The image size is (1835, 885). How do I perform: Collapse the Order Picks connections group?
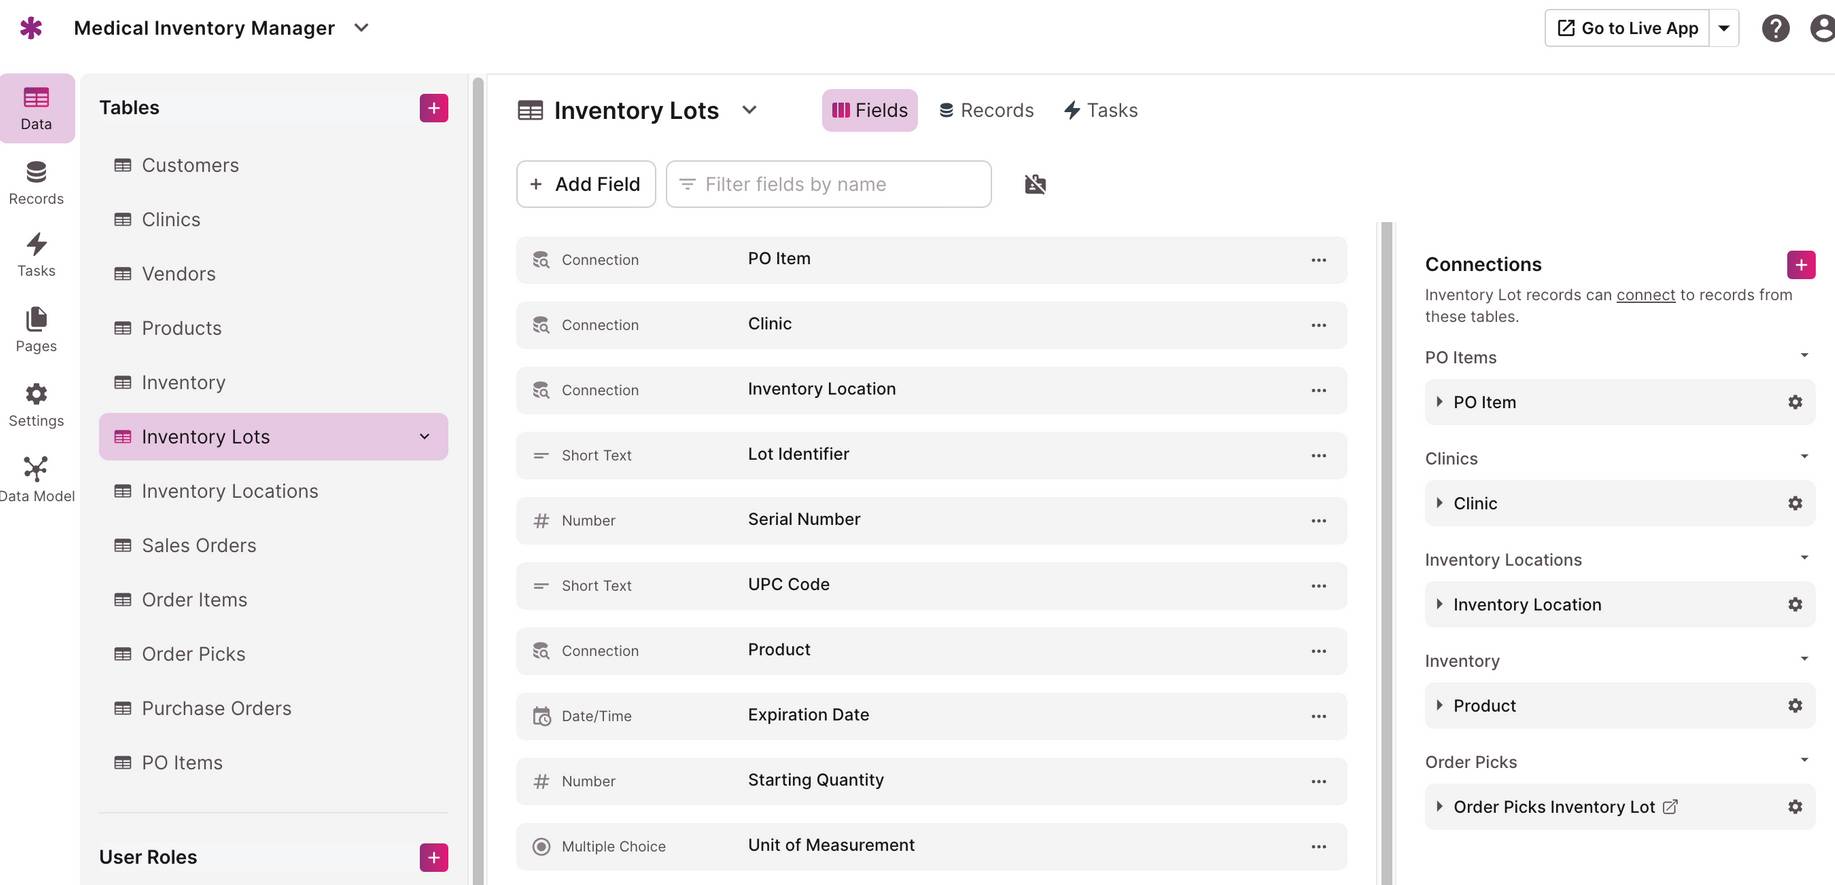(1804, 760)
